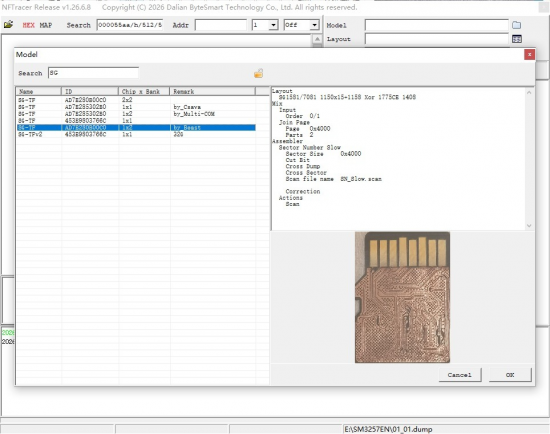Open the Off dropdown in toolbar
This screenshot has width=550, height=434.
(314, 25)
